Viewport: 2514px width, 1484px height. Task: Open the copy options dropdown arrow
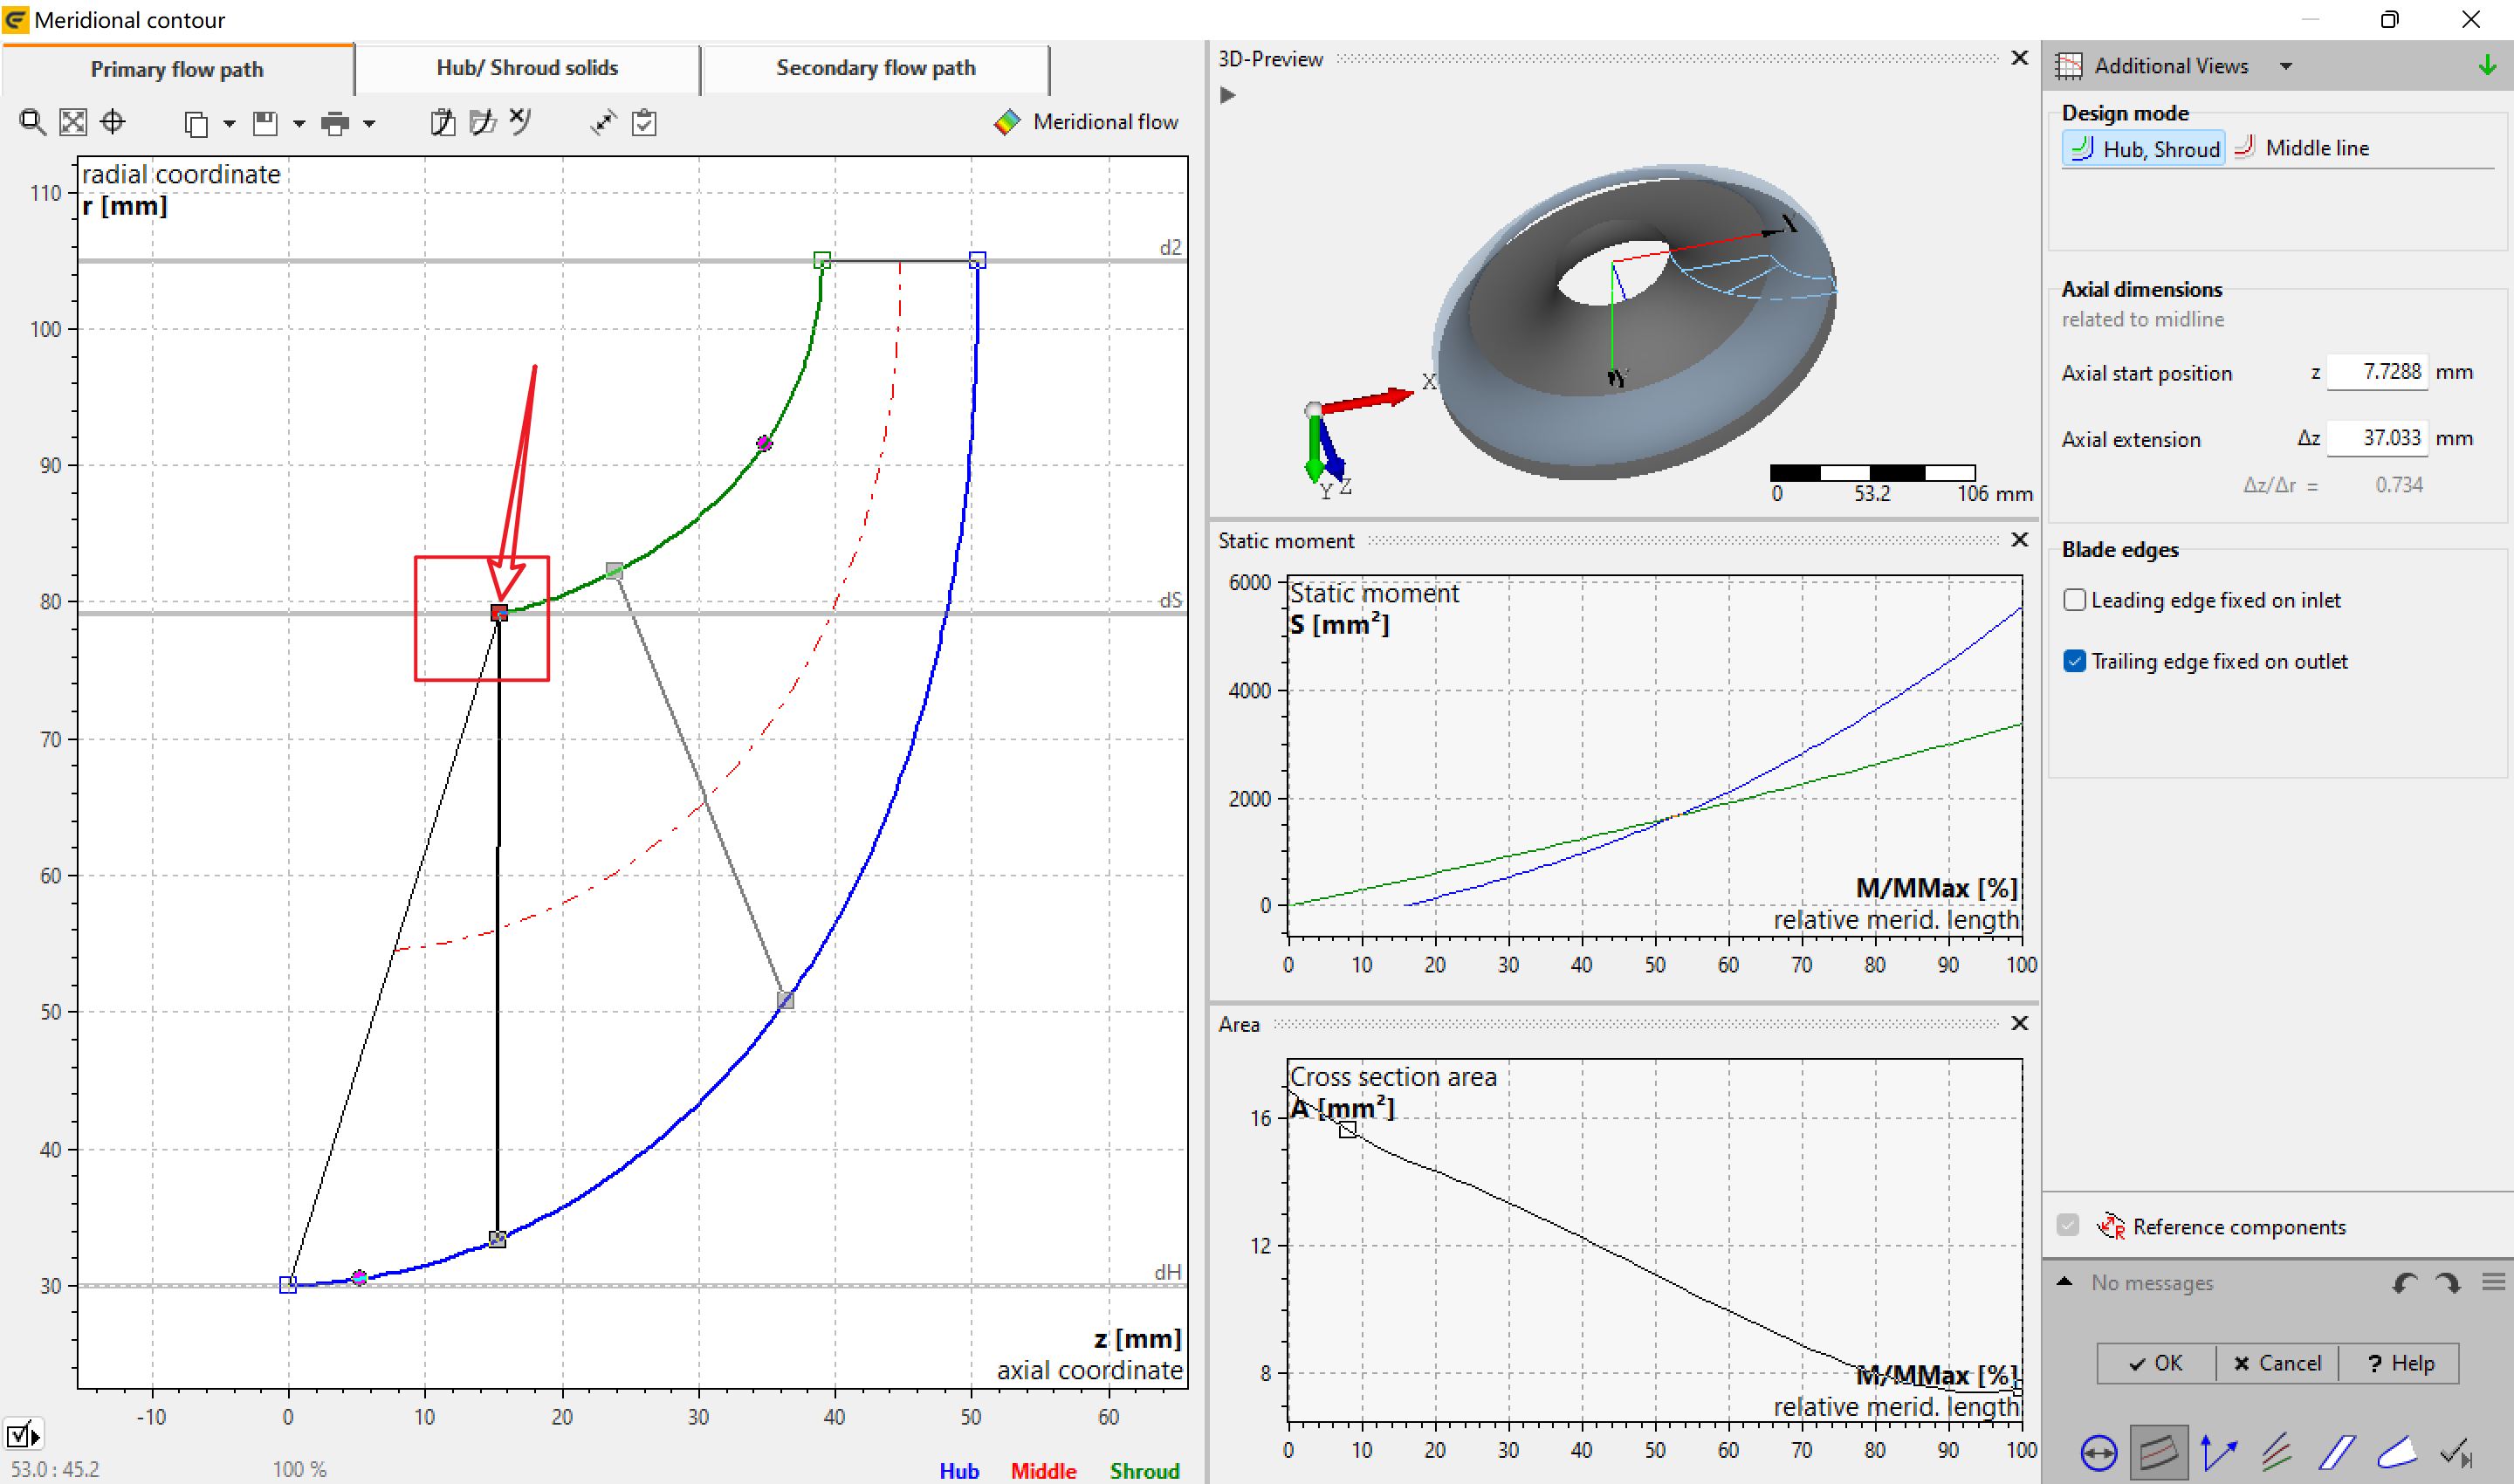click(x=229, y=123)
